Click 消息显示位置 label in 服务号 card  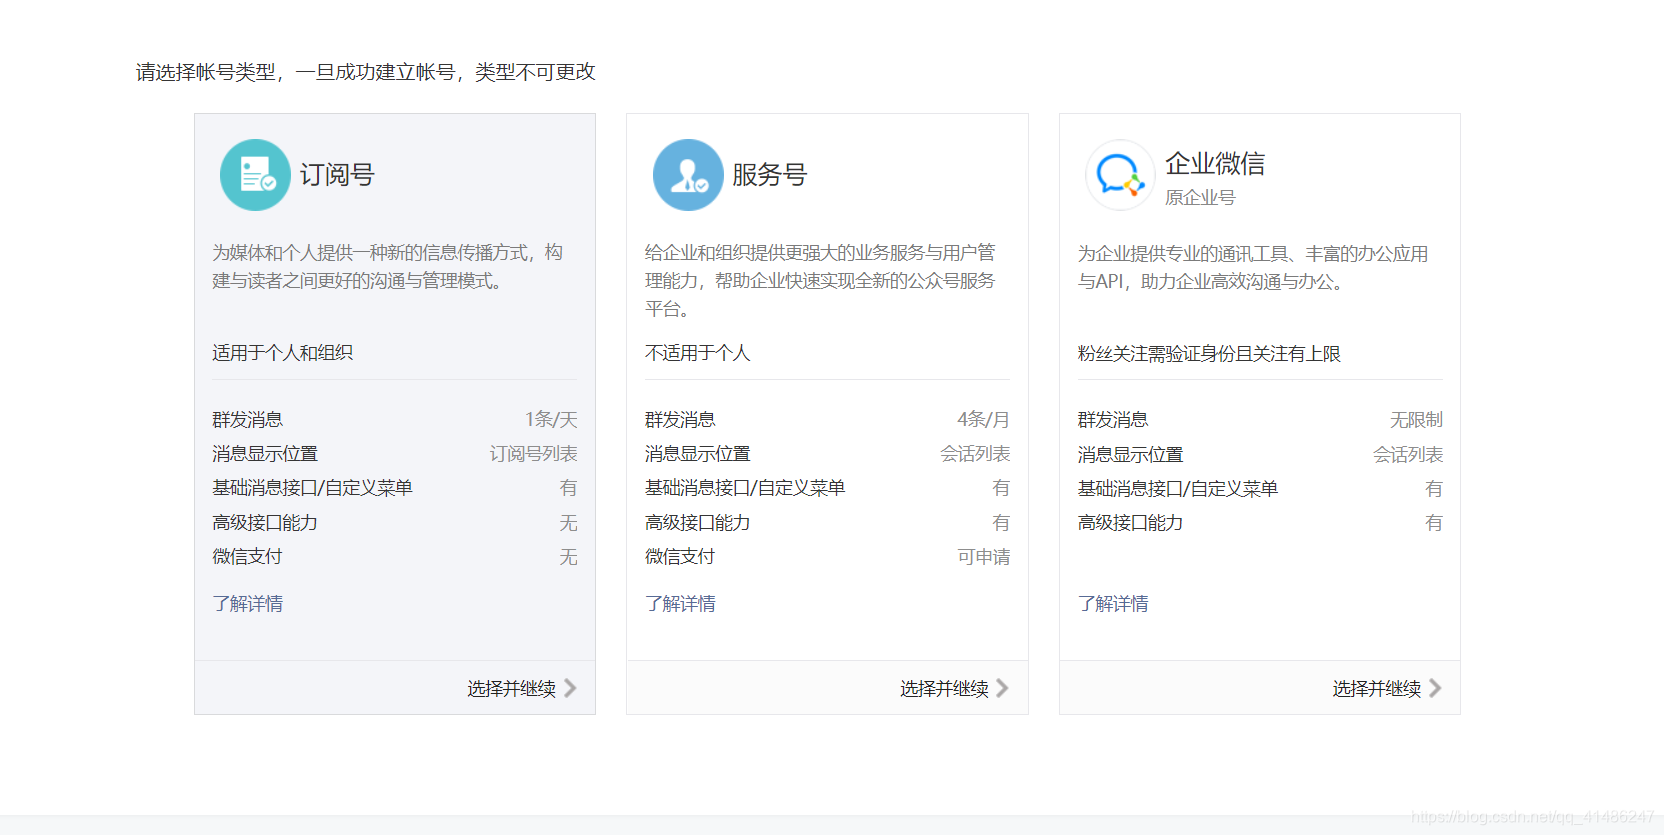coord(698,454)
